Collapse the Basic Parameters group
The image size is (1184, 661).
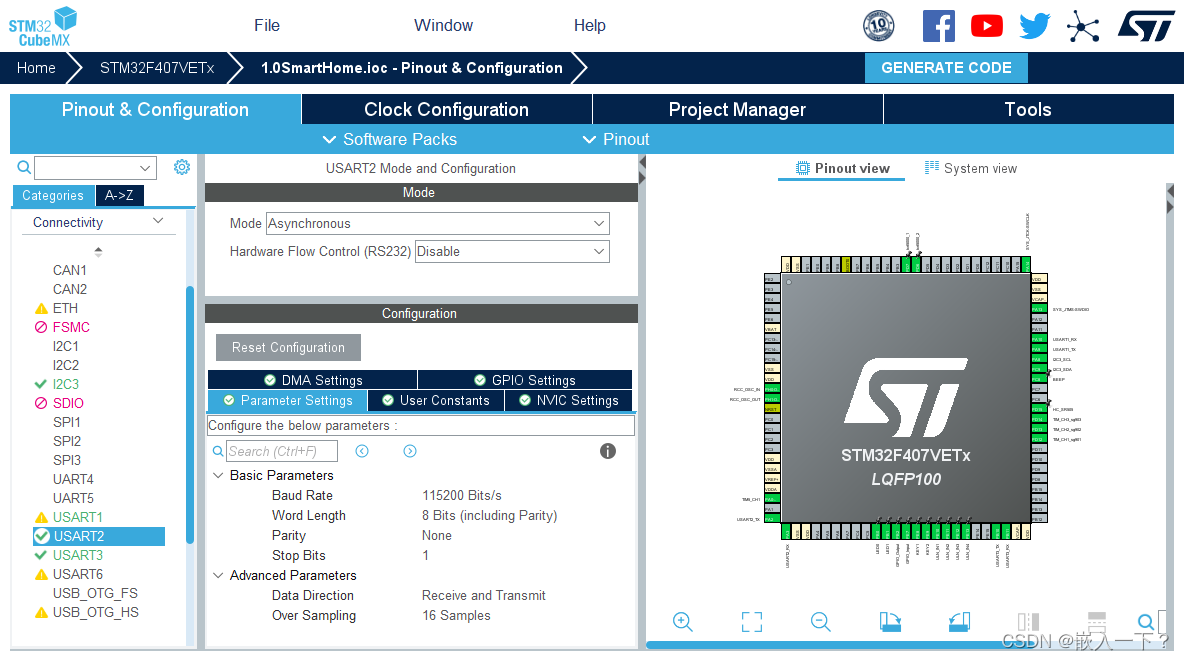pos(218,475)
